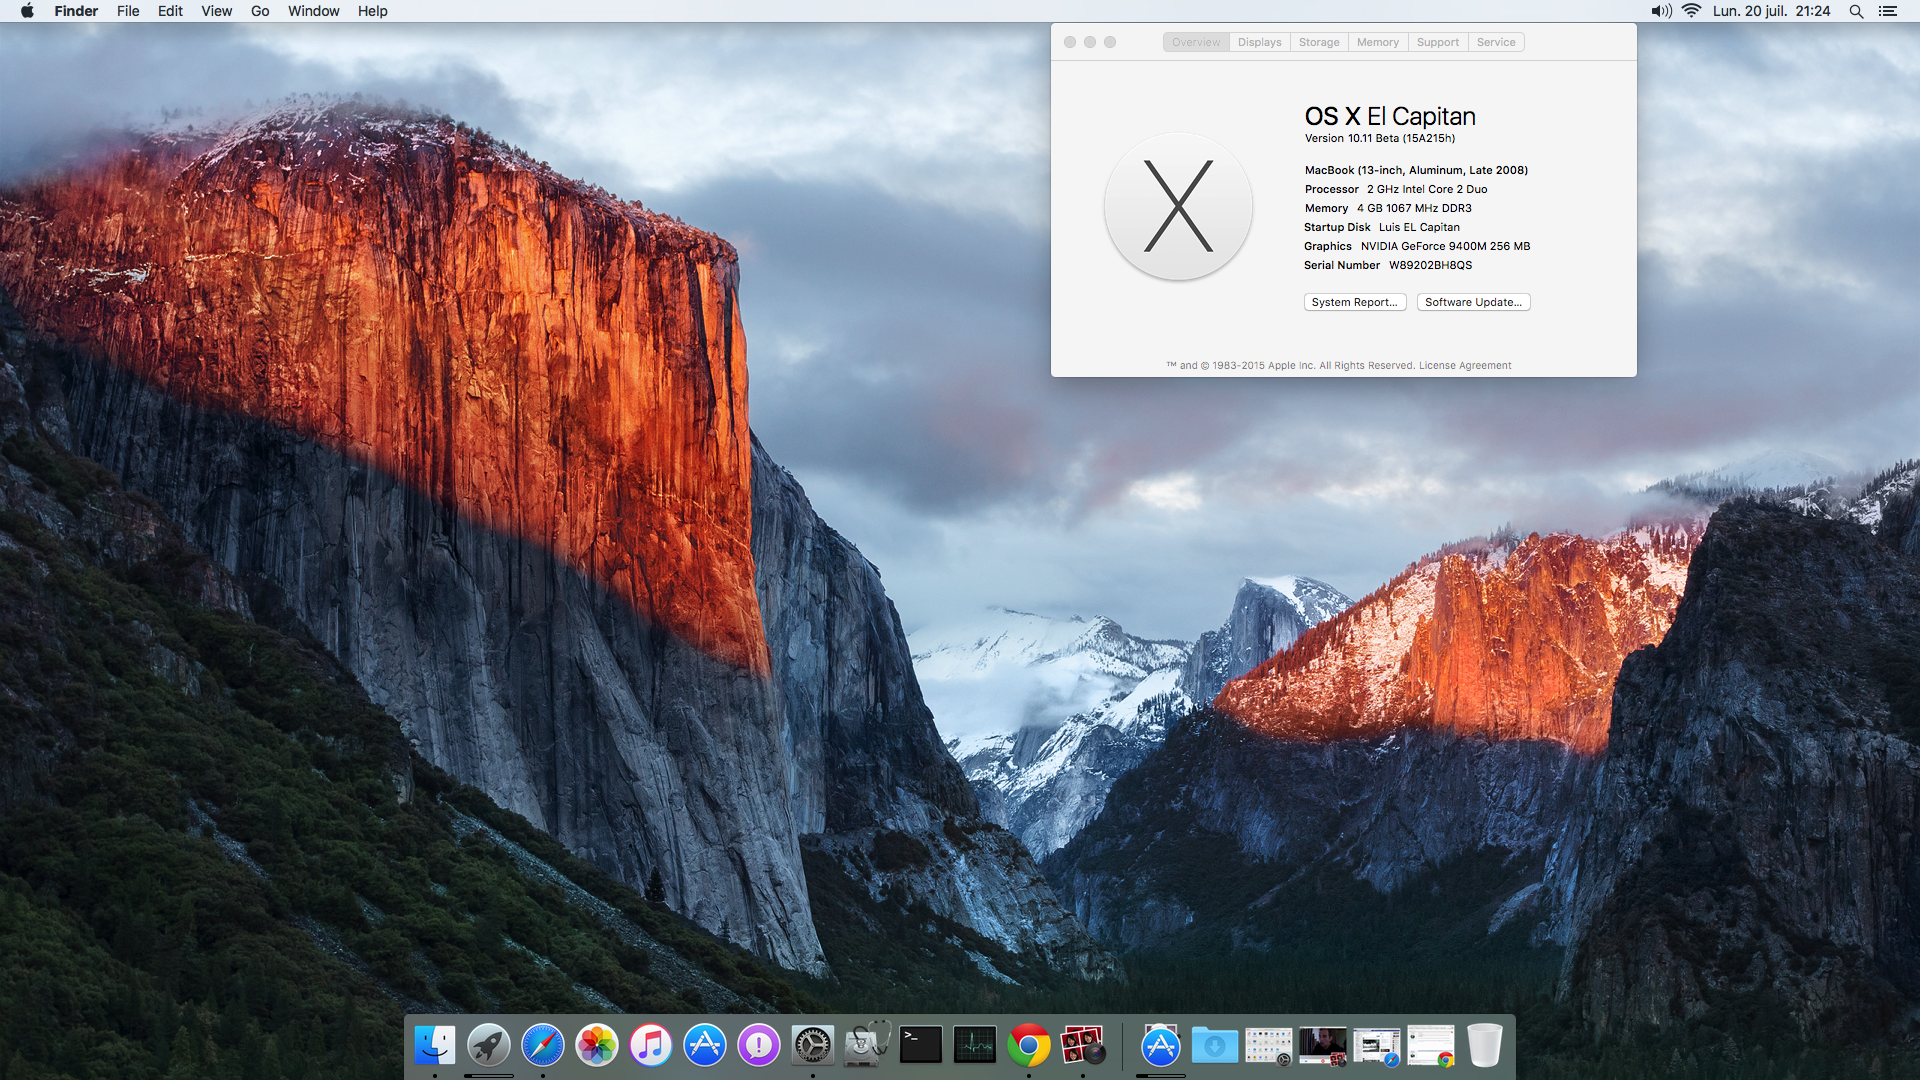Expand the Downloads folder stack

pyautogui.click(x=1214, y=1046)
